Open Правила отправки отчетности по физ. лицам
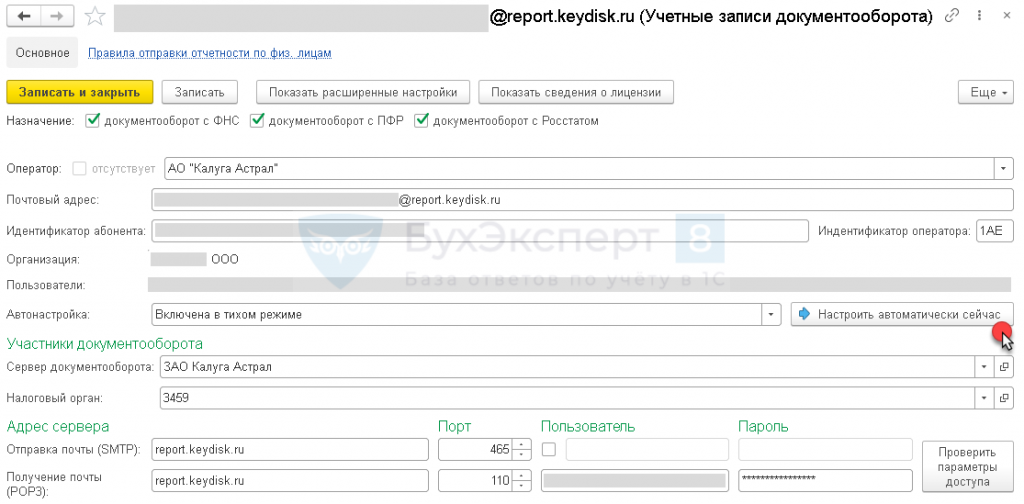Screen dimensions: 1024x504 [x=210, y=53]
